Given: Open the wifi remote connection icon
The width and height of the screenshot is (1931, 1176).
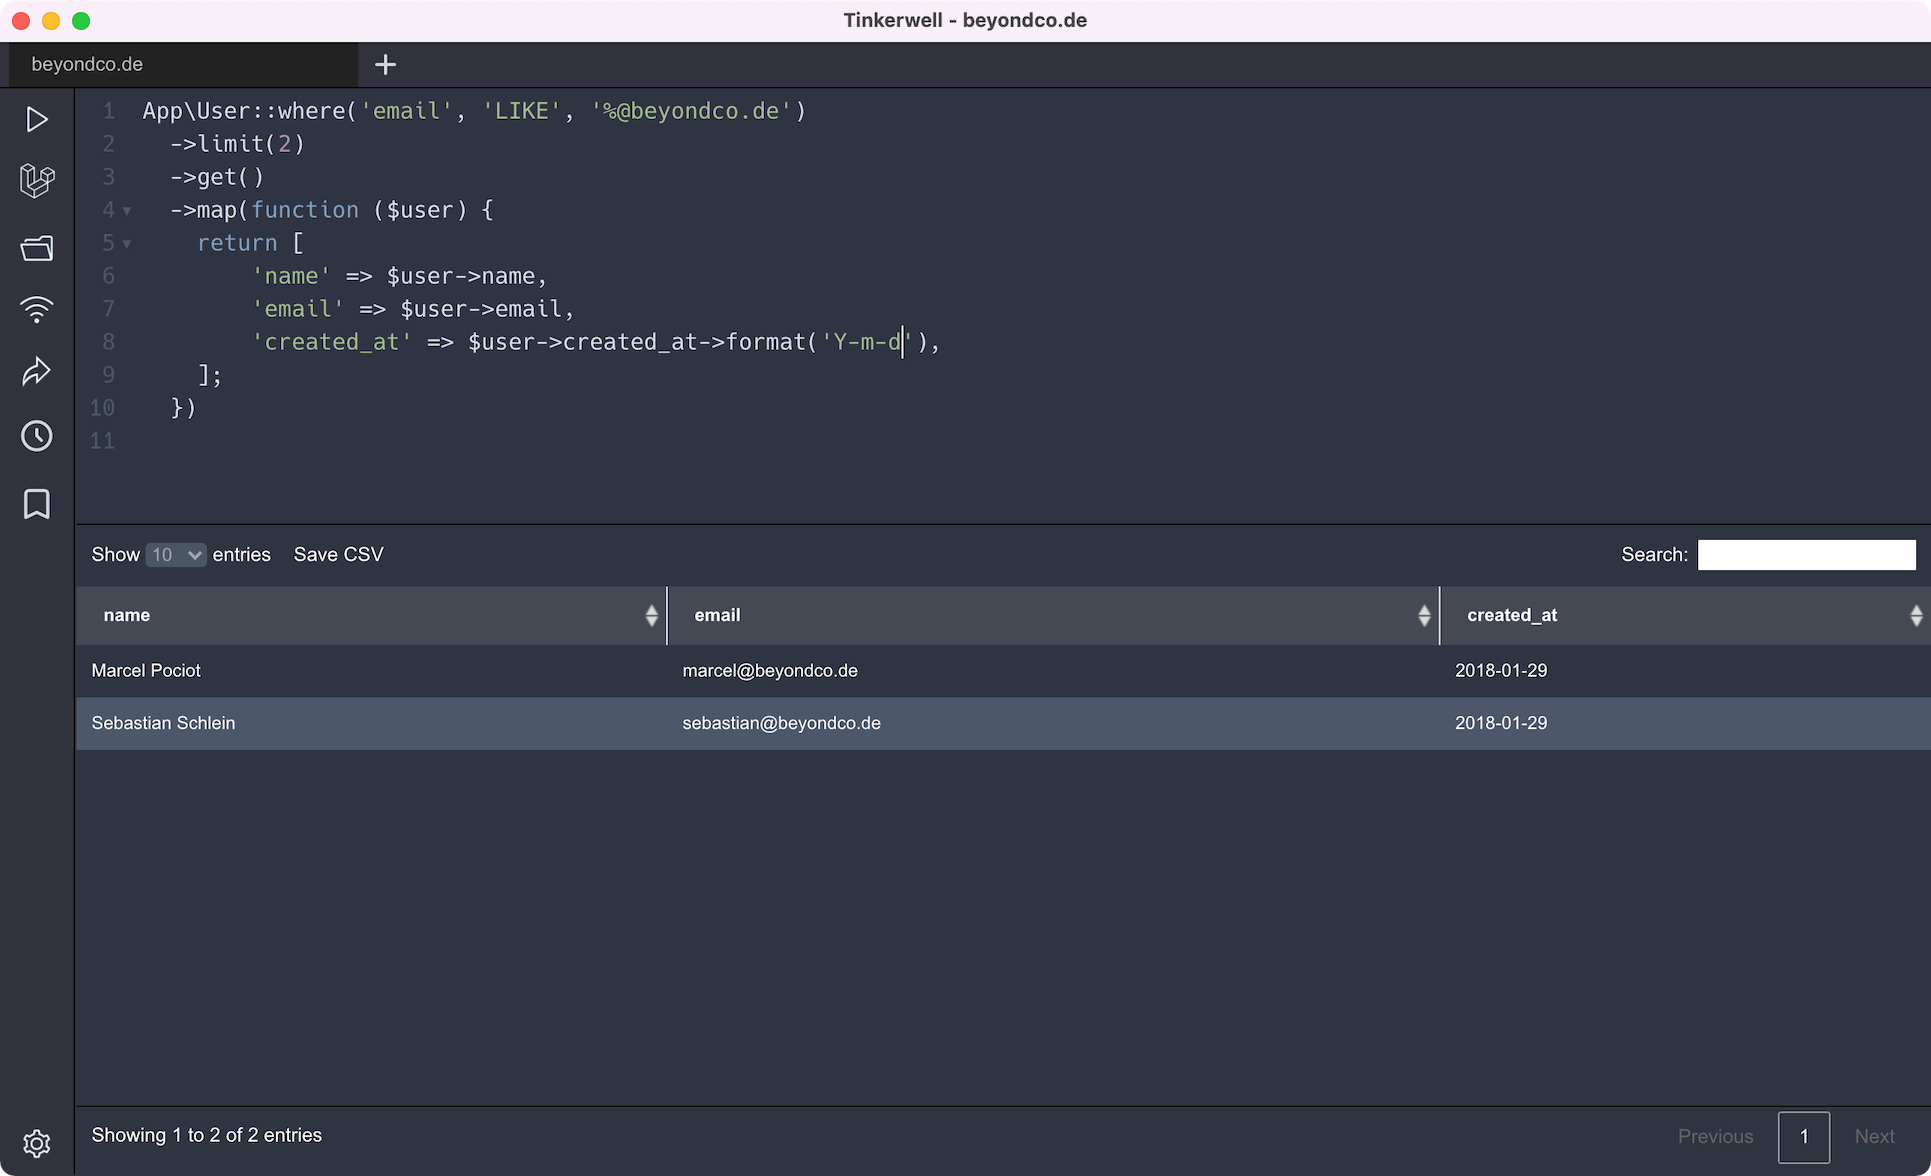Looking at the screenshot, I should point(37,310).
